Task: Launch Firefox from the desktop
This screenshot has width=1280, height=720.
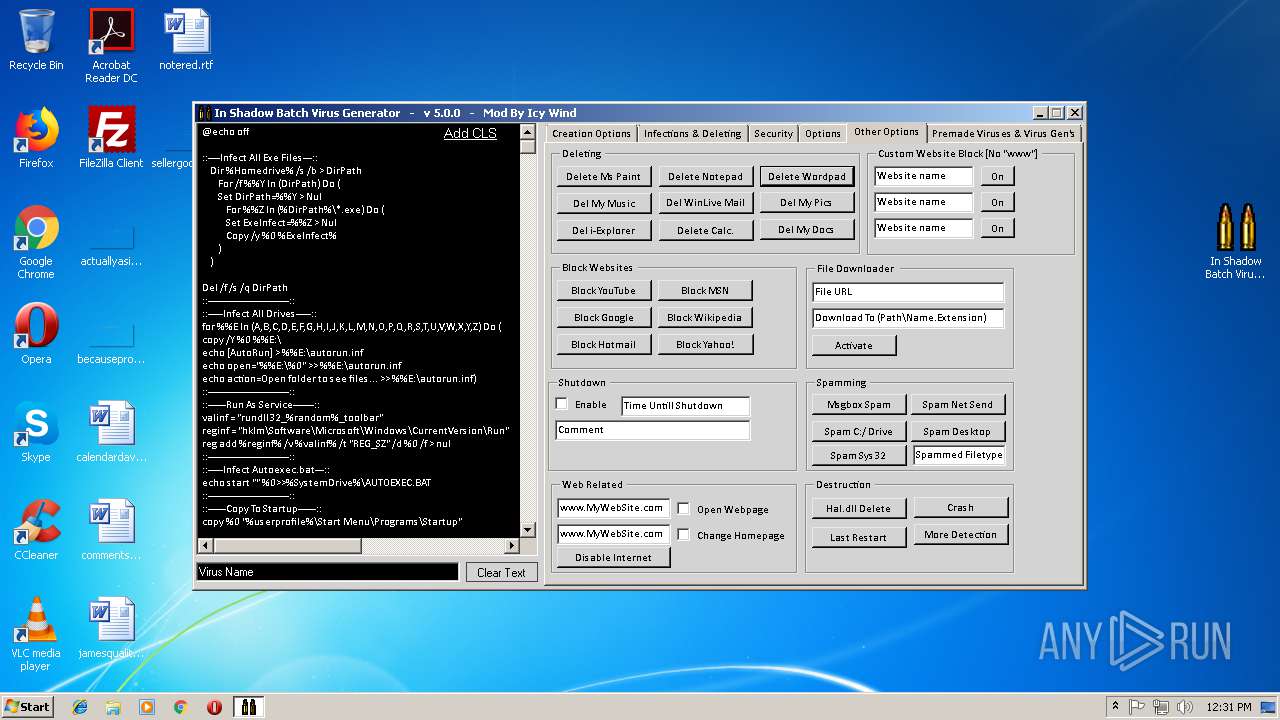Action: 36,138
